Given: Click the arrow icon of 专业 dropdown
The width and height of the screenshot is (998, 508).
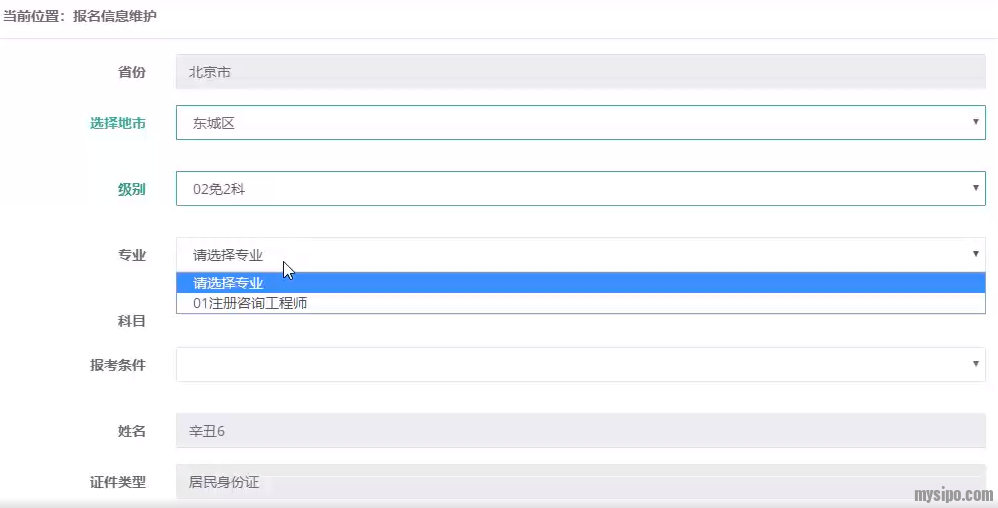Looking at the screenshot, I should point(975,254).
